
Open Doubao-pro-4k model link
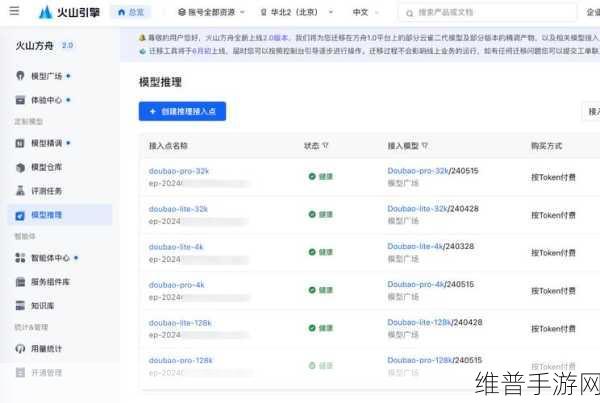coord(416,284)
